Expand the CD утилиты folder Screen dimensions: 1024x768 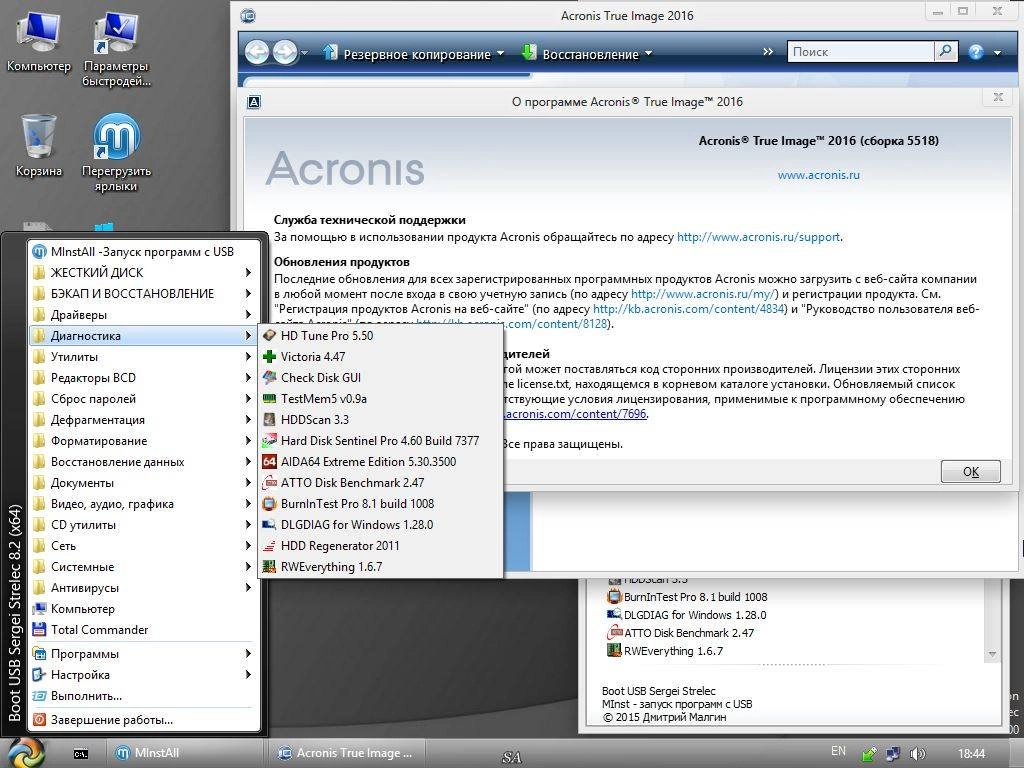tap(145, 524)
